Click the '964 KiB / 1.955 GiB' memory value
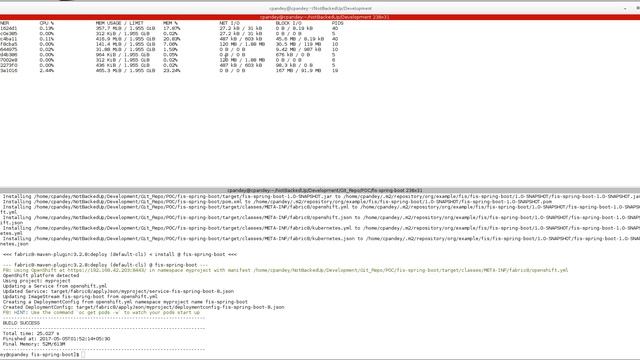The height and width of the screenshot is (360, 640). 122,55
